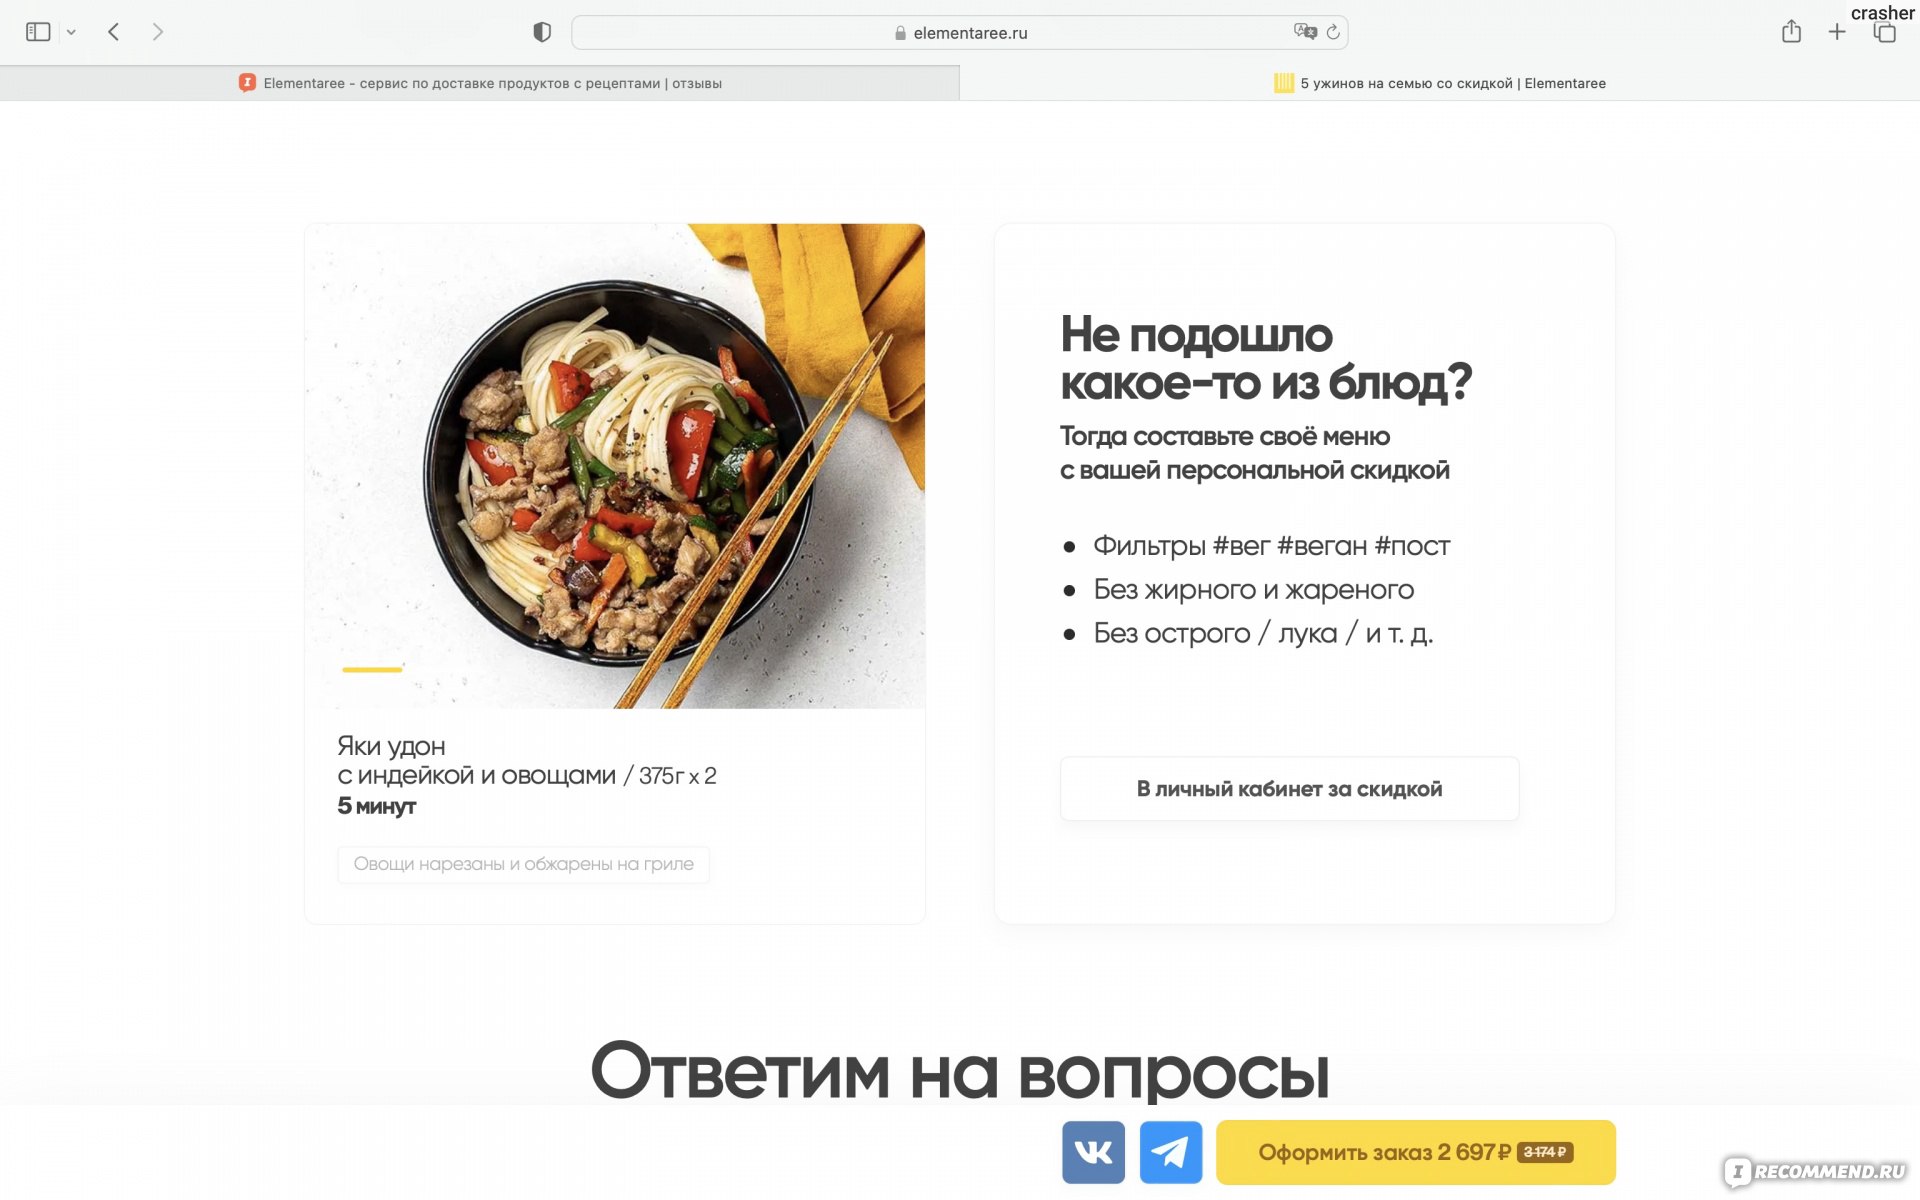Click the share/export icon in toolbar

click(x=1793, y=32)
